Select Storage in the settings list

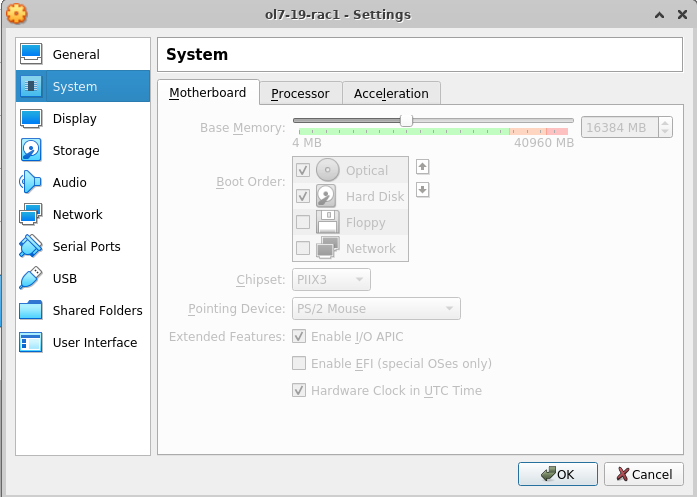tap(83, 150)
